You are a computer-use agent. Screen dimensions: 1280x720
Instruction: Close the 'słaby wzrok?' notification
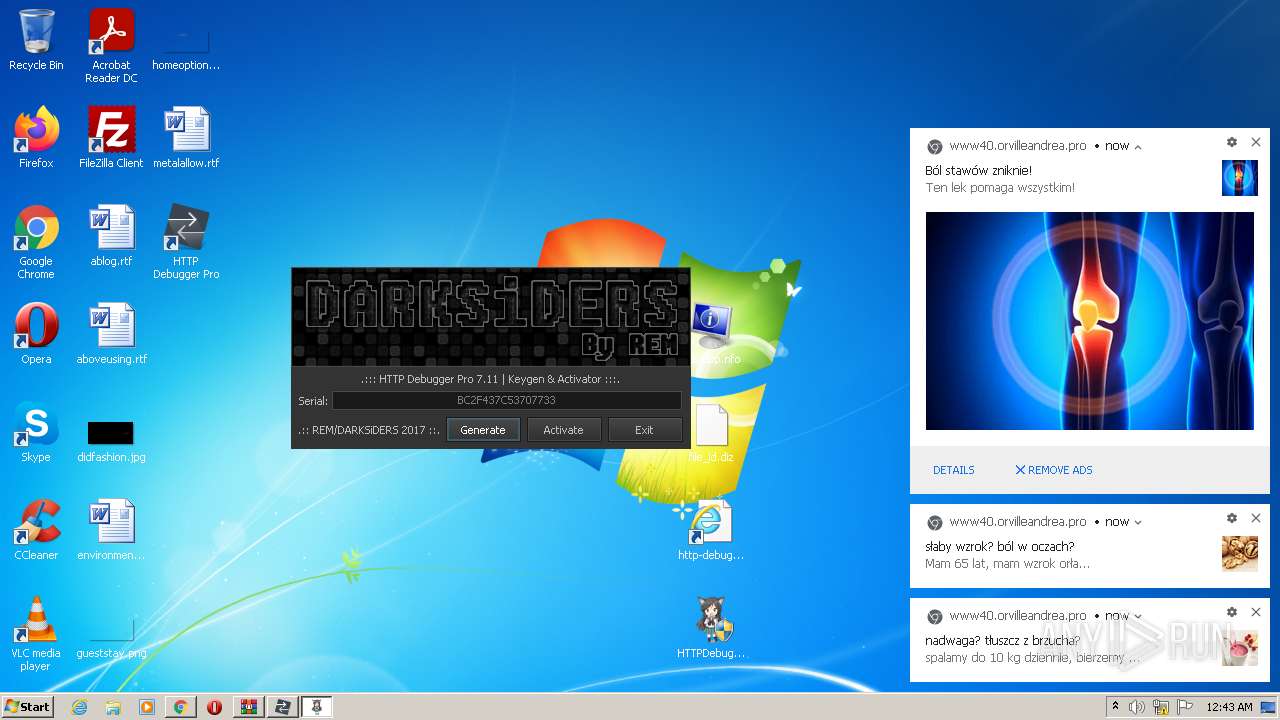coord(1256,518)
